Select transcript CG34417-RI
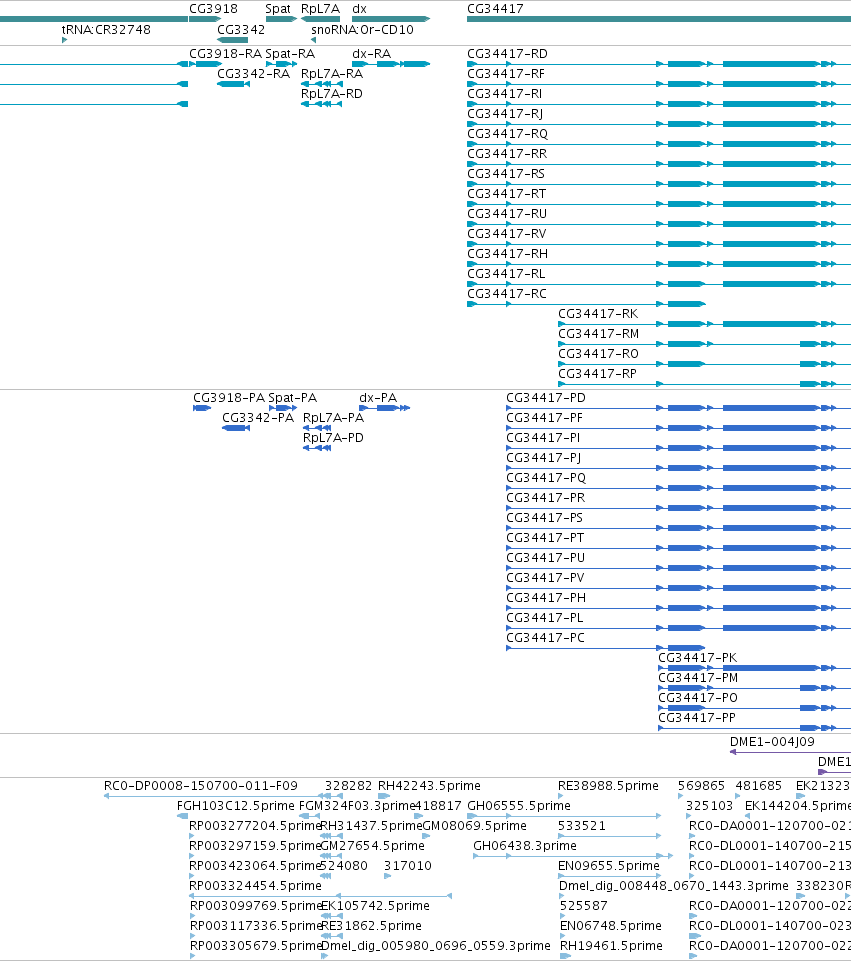The height and width of the screenshot is (961, 851). pyautogui.click(x=504, y=94)
